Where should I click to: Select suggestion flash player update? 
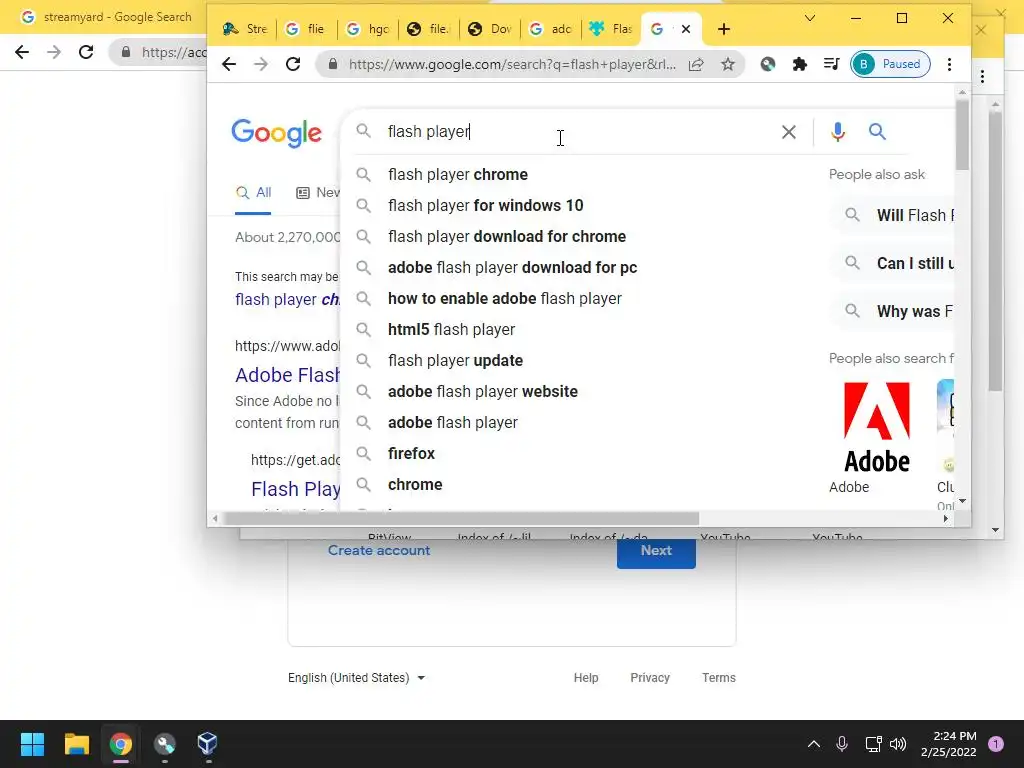[455, 360]
